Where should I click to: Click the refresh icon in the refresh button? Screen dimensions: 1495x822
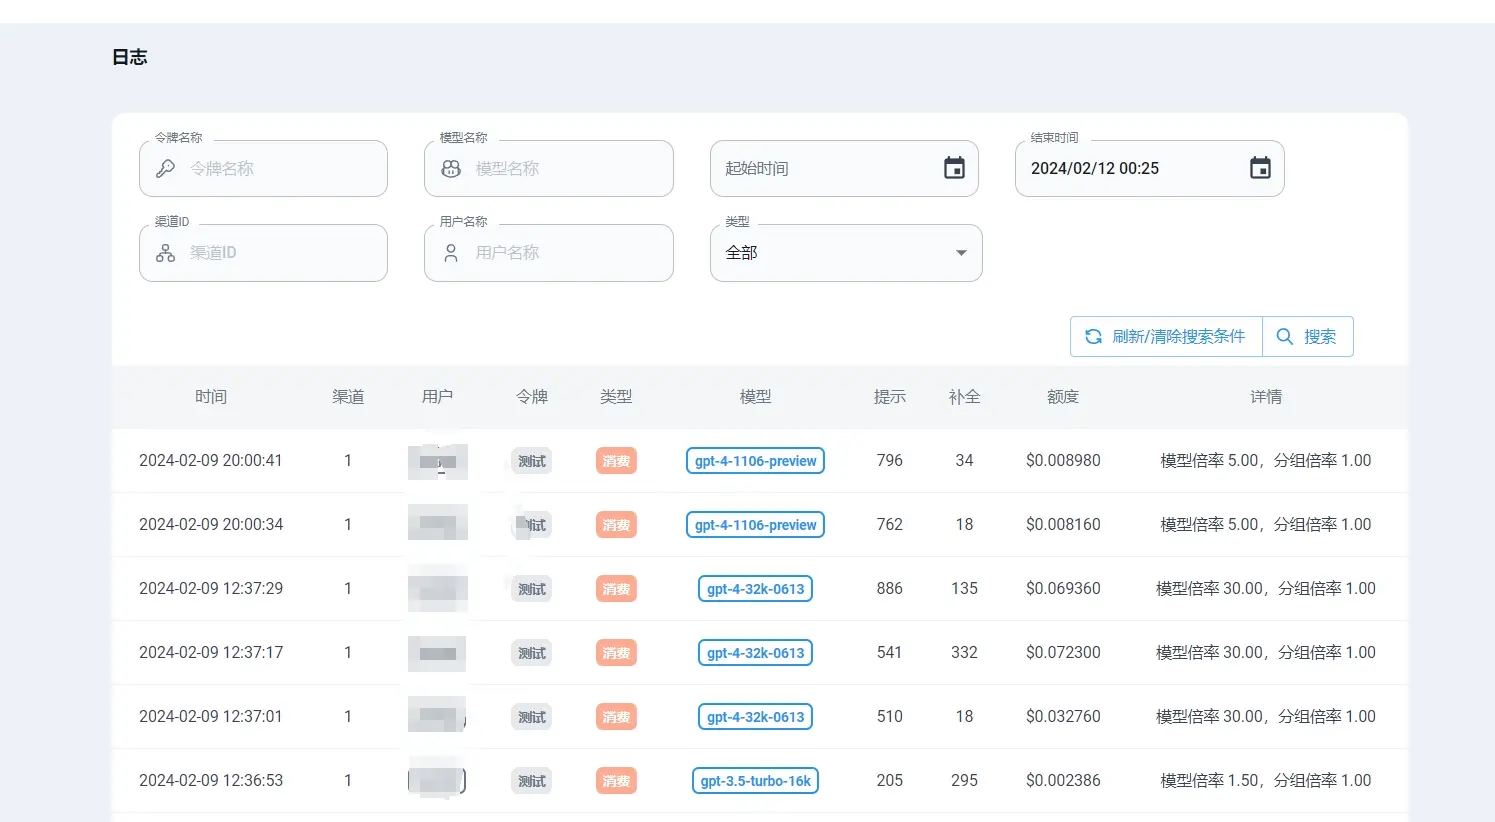click(1094, 336)
